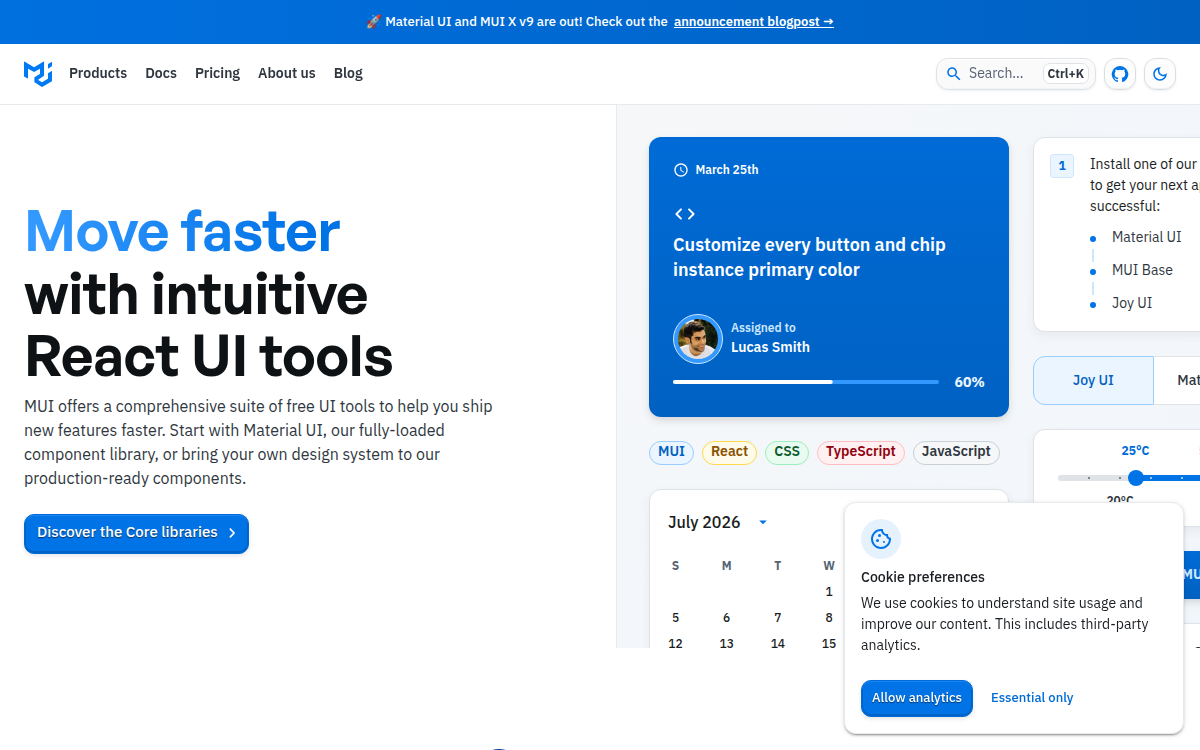Switch to the Joy UI tab

(1093, 380)
